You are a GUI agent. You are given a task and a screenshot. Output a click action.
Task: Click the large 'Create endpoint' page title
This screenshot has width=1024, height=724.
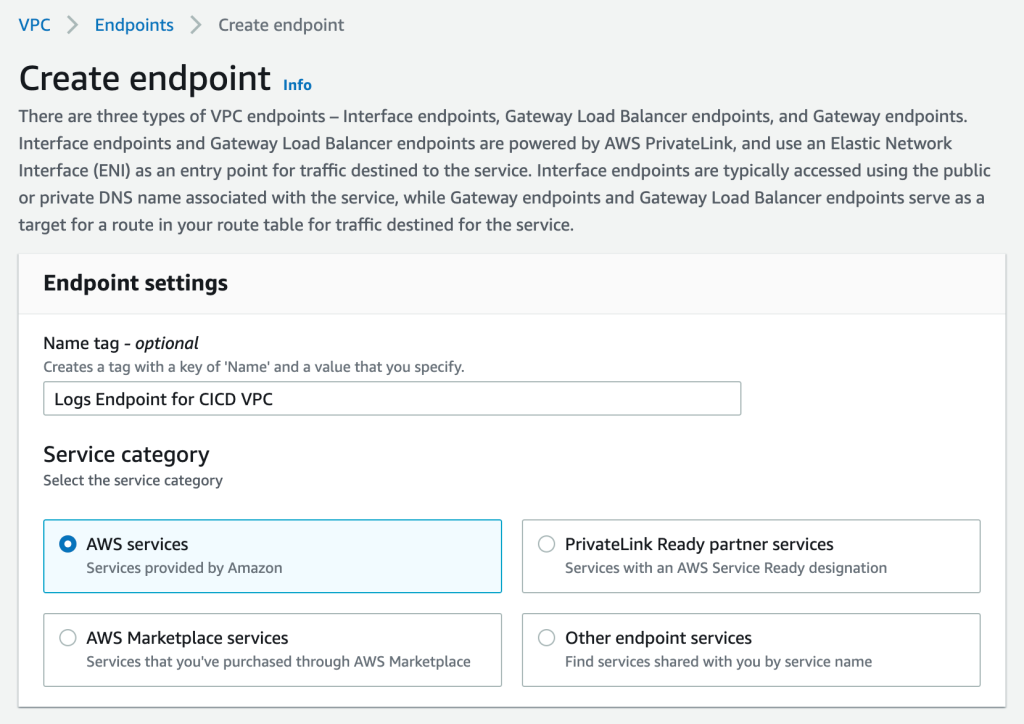pos(145,78)
